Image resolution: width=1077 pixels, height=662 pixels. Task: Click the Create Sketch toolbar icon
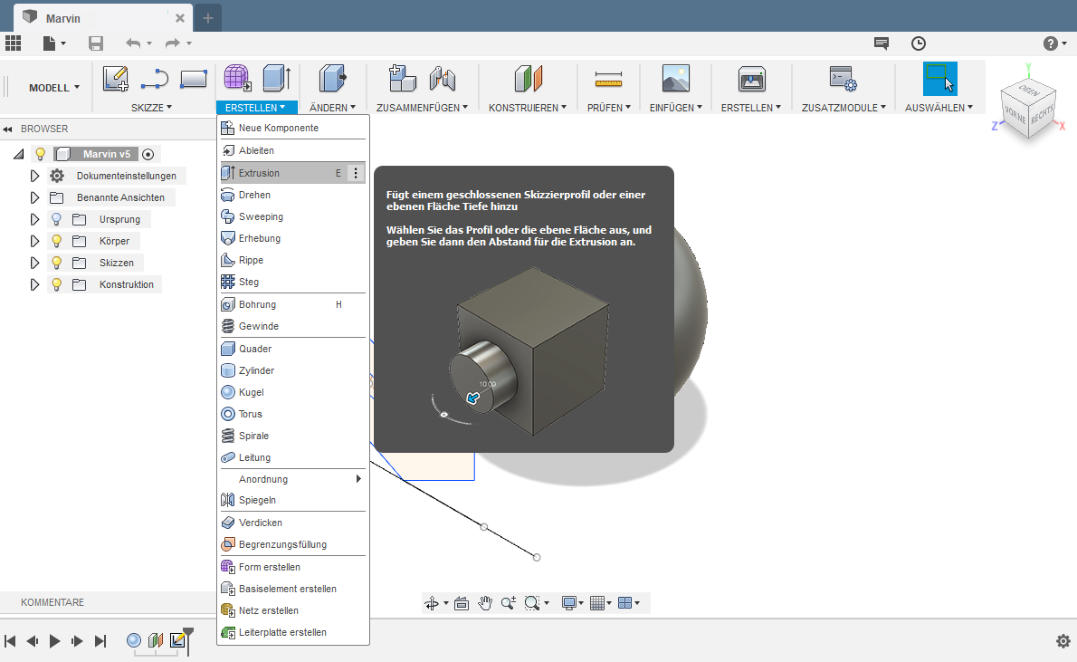[x=116, y=79]
